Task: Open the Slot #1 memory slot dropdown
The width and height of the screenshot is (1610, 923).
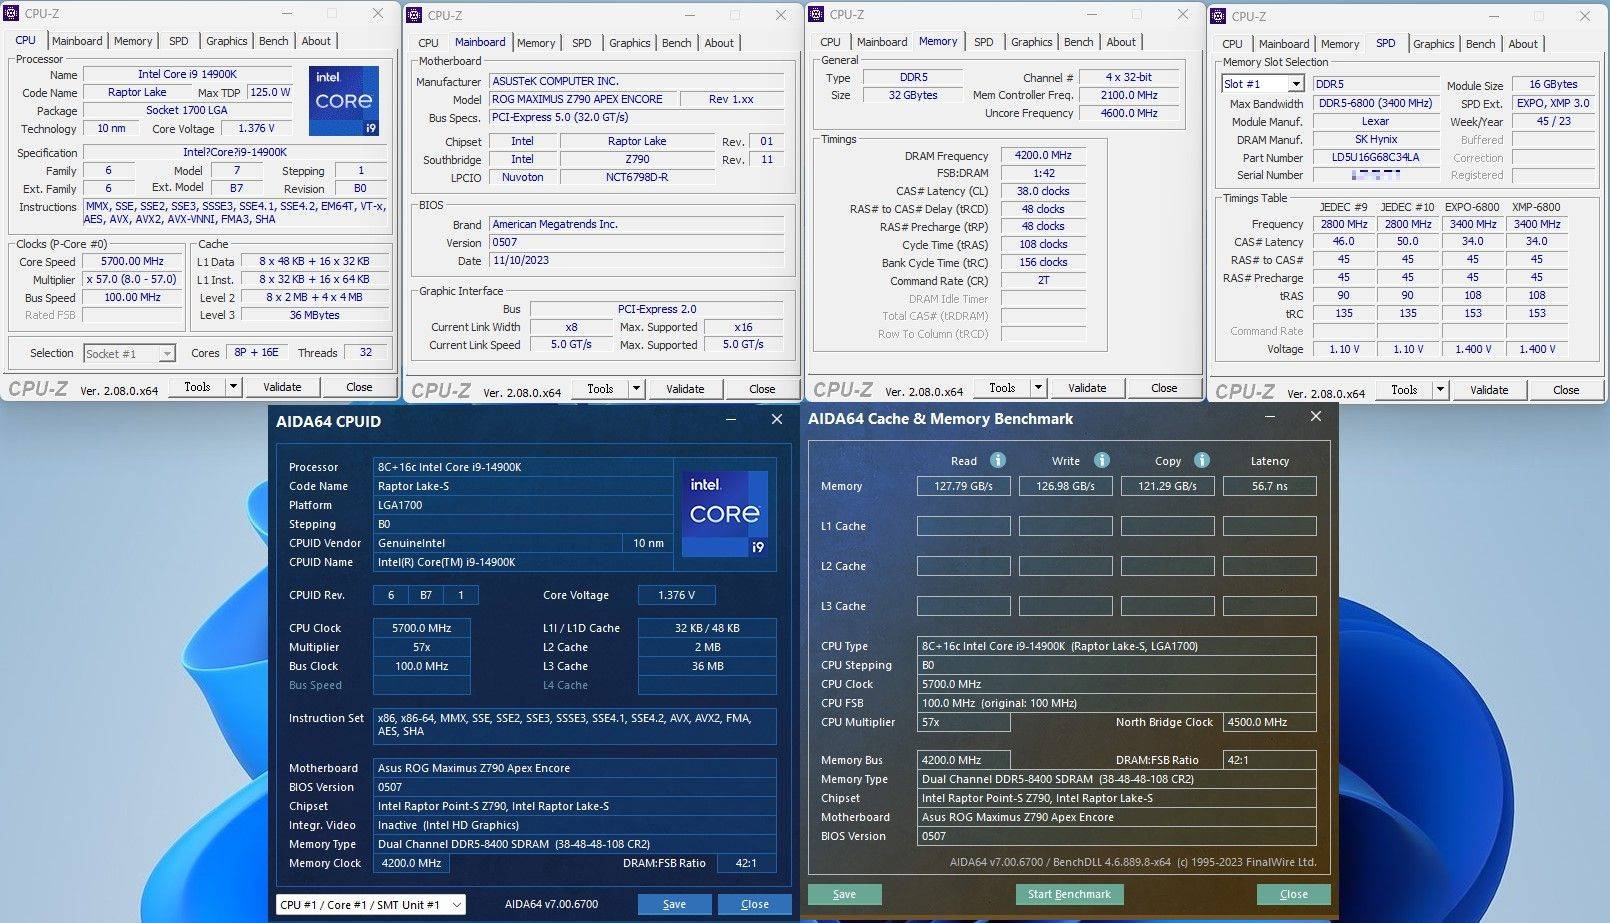Action: (1295, 85)
